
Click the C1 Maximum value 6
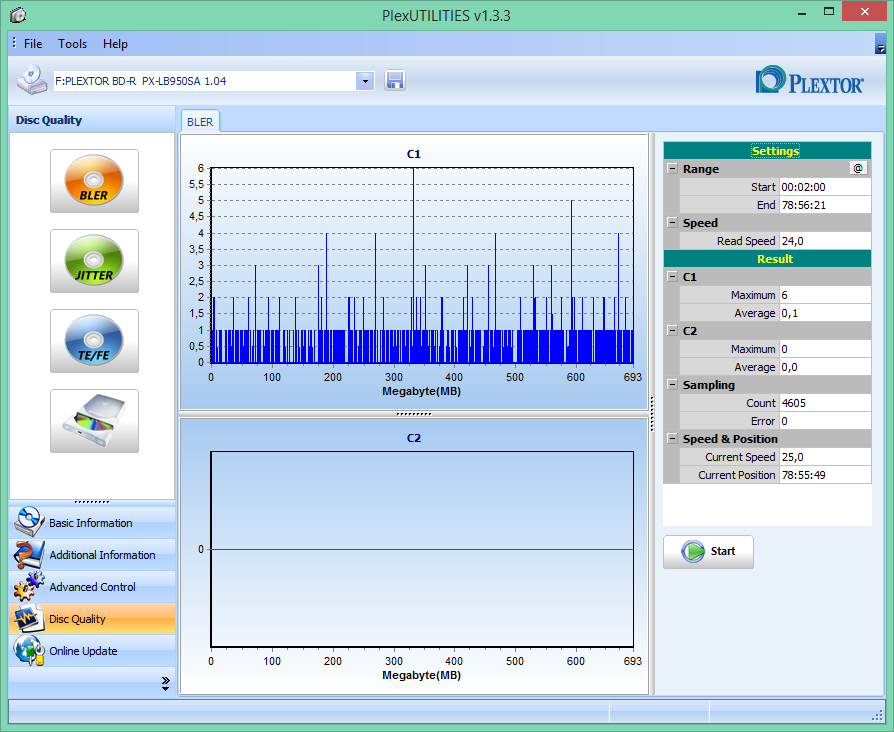[825, 295]
